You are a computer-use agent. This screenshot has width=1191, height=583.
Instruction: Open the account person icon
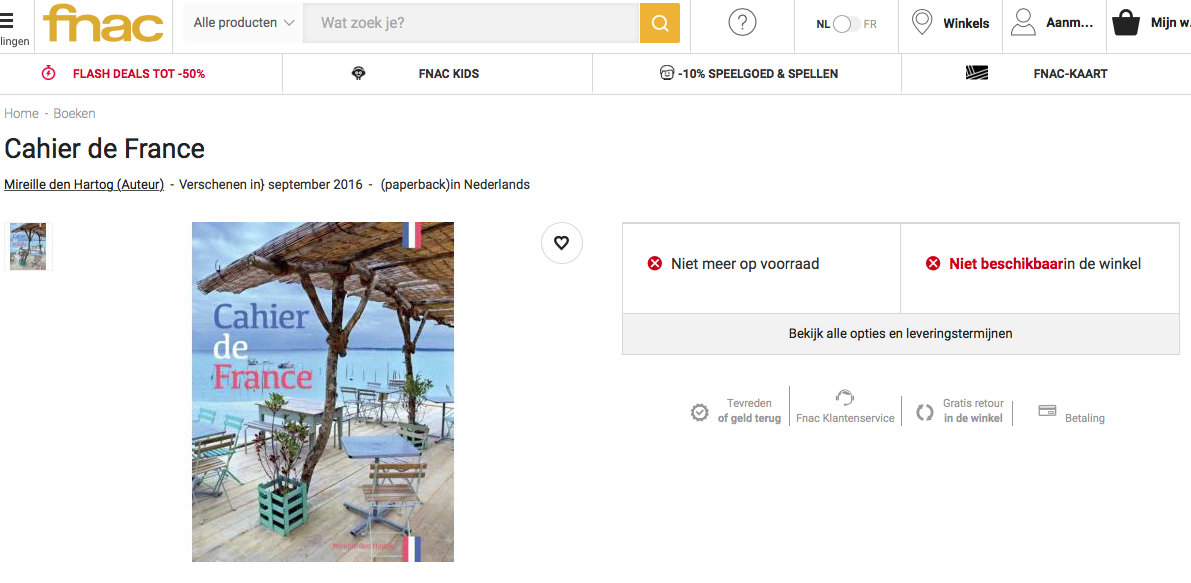(1022, 23)
